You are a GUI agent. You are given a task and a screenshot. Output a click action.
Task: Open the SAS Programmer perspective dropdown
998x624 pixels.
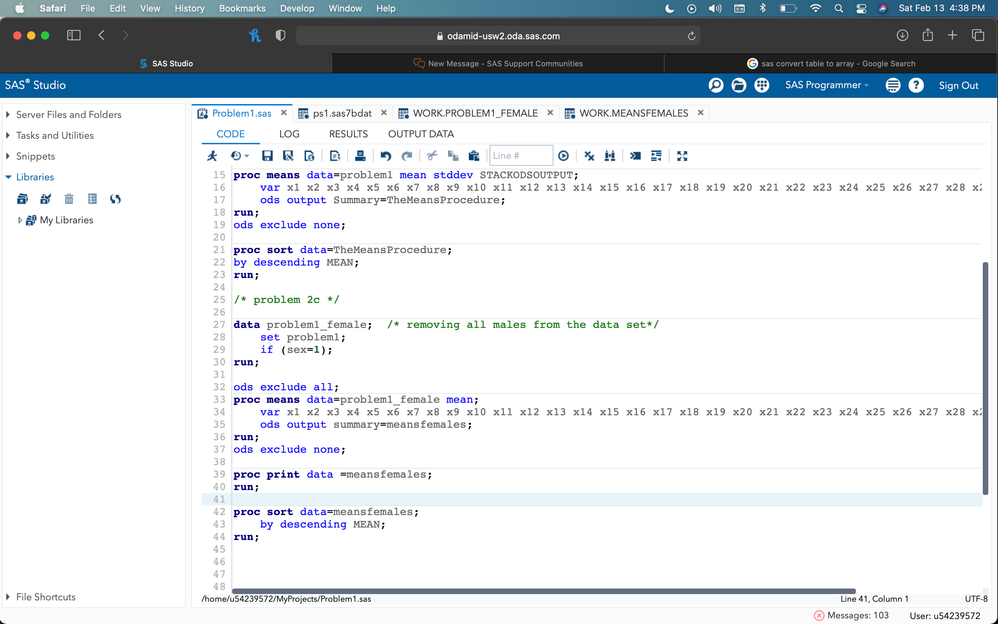(x=826, y=85)
